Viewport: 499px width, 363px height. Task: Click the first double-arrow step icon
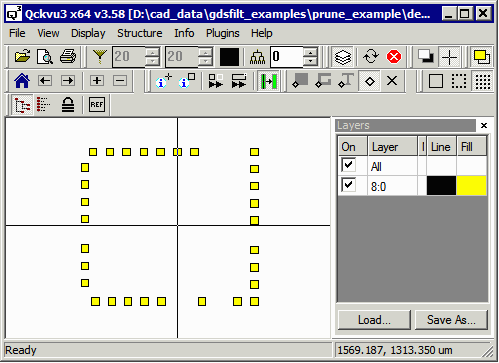(215, 81)
